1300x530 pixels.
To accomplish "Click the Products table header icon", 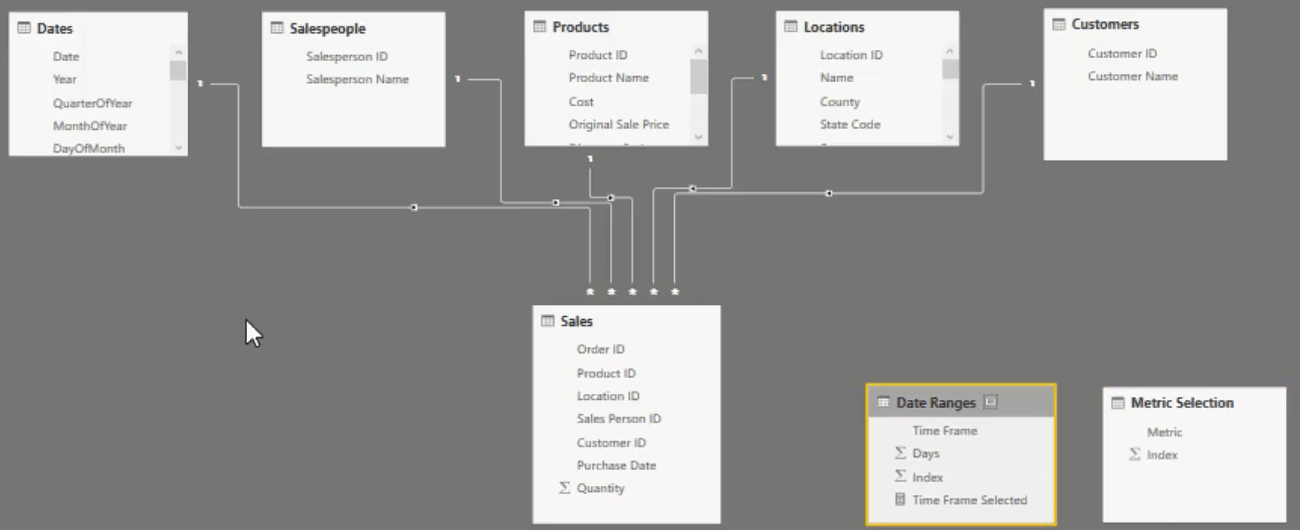I will [540, 27].
